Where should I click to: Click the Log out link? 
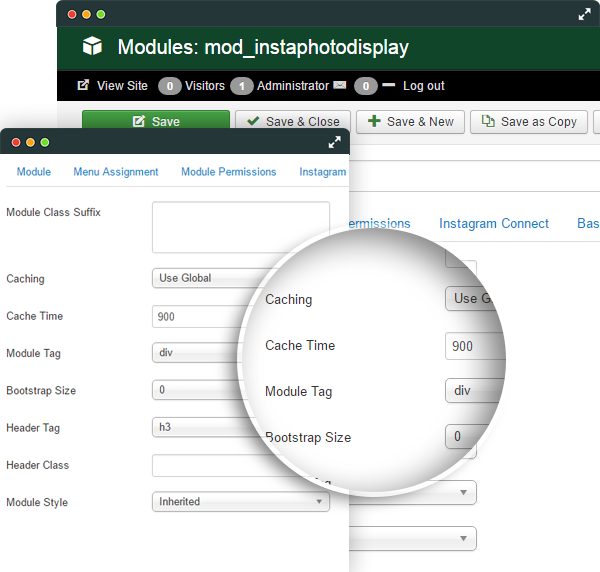pos(424,86)
